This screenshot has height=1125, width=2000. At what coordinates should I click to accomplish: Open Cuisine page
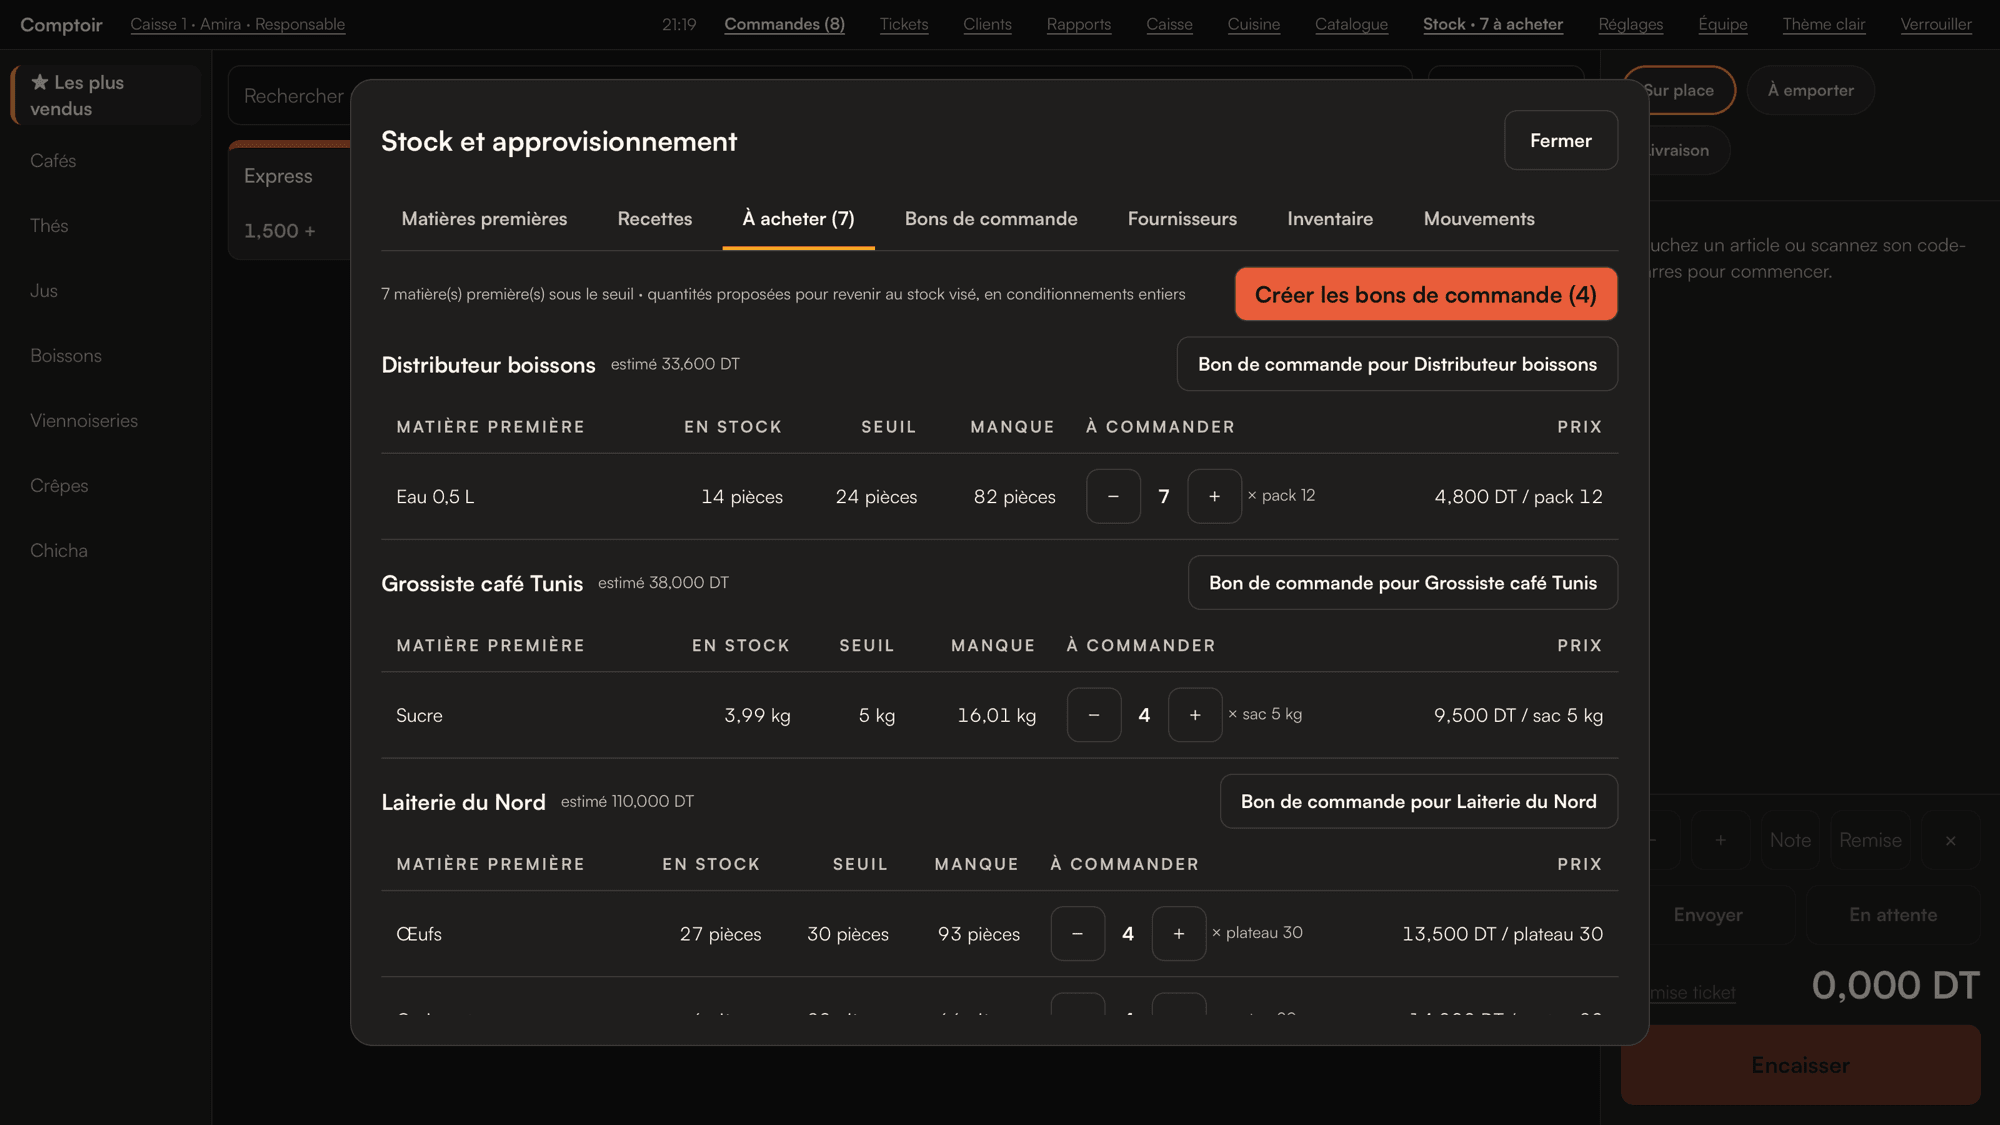pyautogui.click(x=1253, y=24)
